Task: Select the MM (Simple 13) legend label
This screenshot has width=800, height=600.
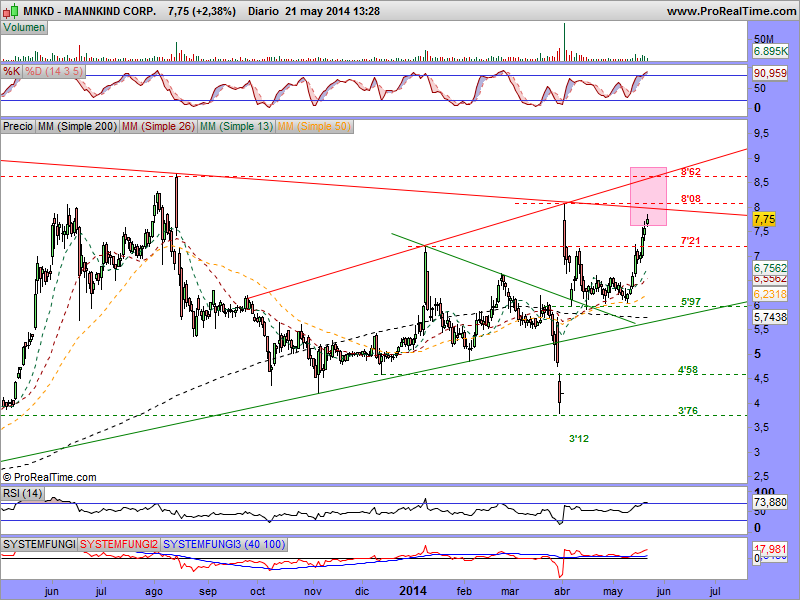Action: 236,126
